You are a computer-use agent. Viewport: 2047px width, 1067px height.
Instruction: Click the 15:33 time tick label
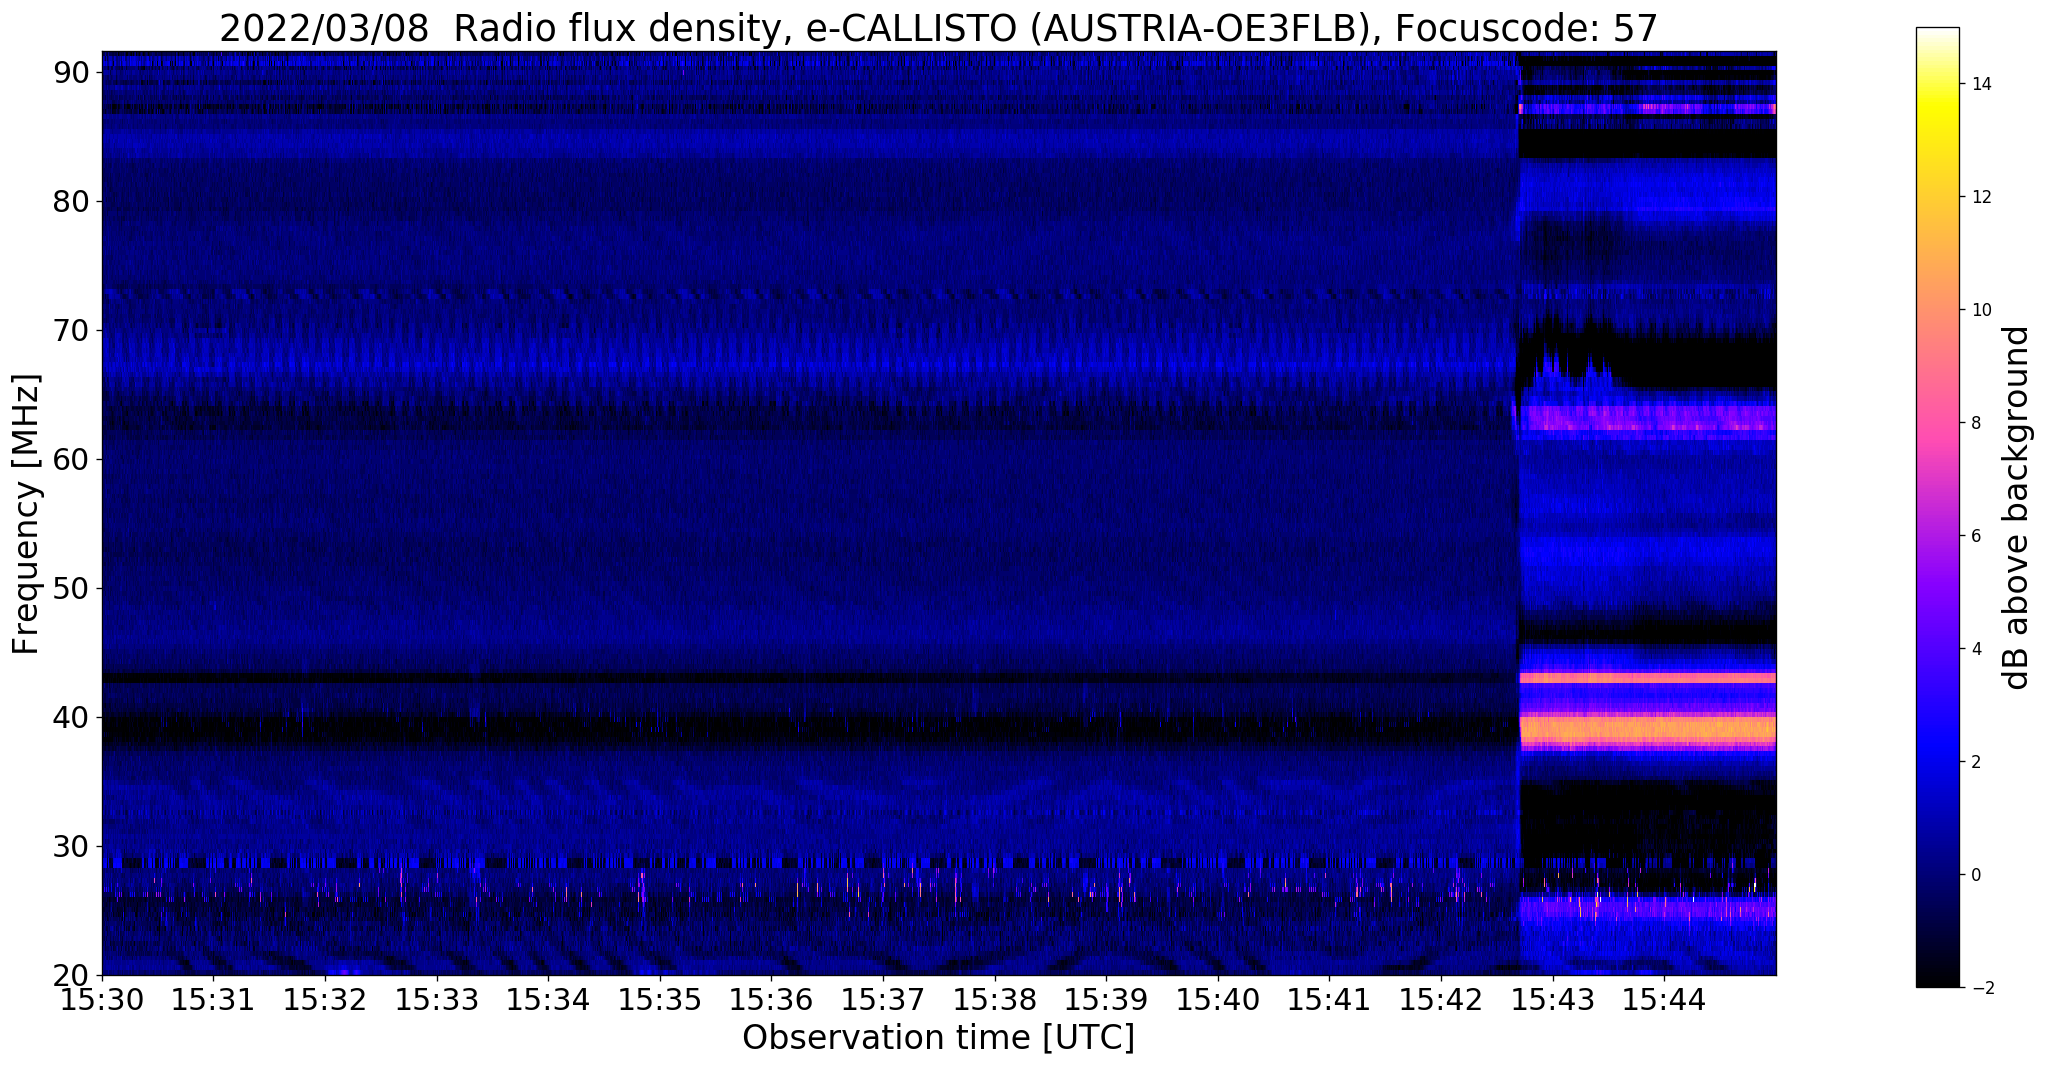(x=437, y=1000)
